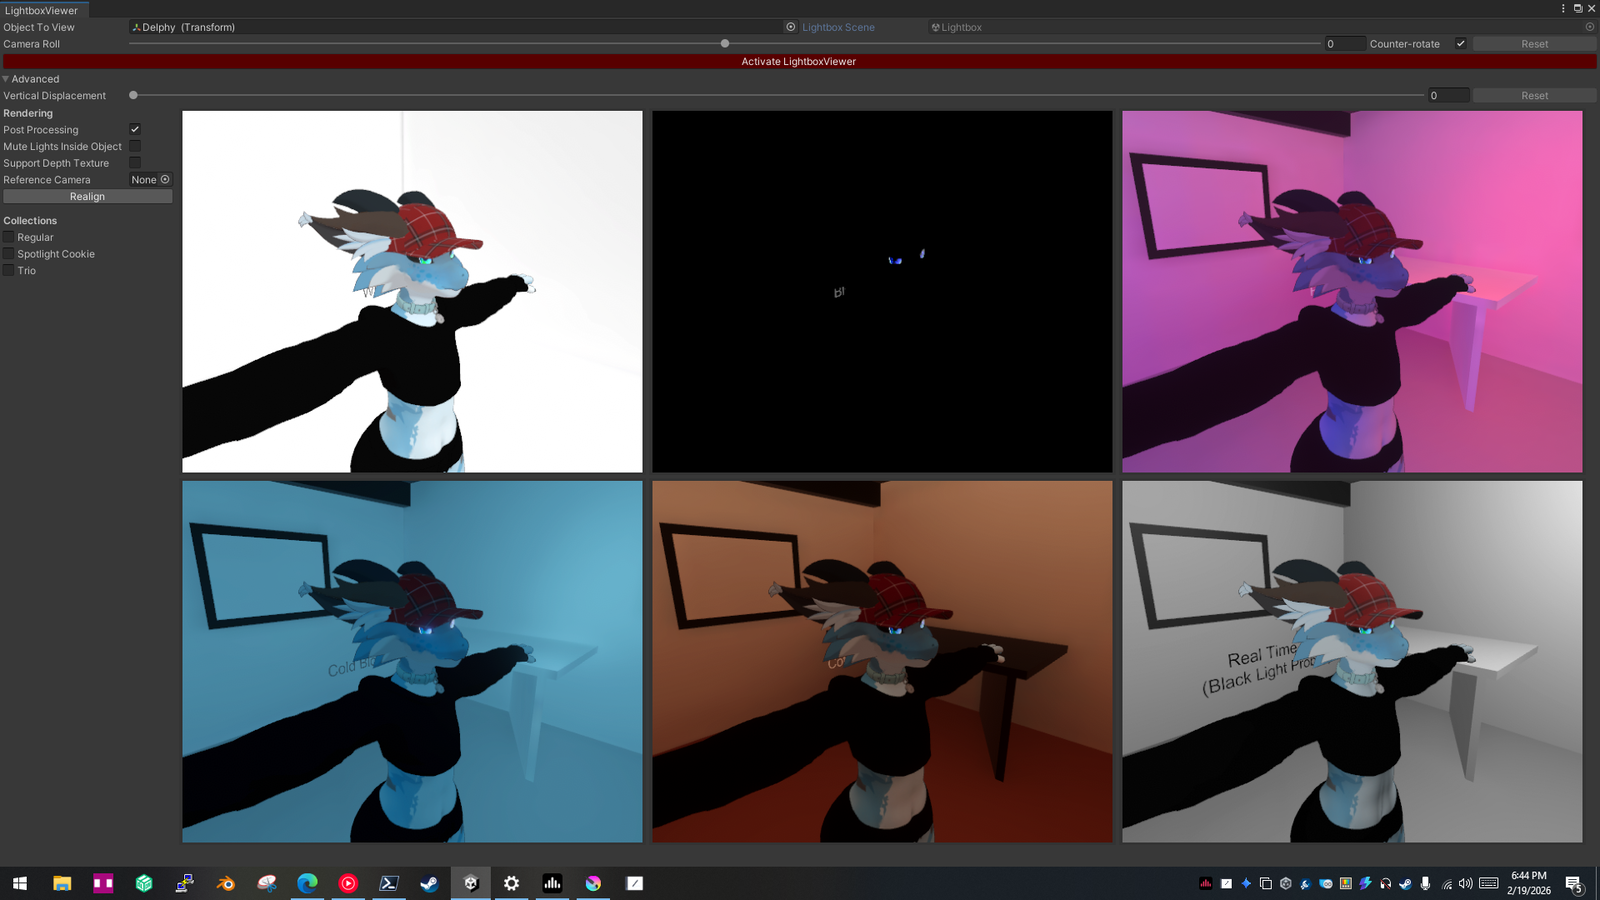This screenshot has width=1600, height=900.
Task: Open the Lightbox object picker icon
Action: pos(1589,27)
